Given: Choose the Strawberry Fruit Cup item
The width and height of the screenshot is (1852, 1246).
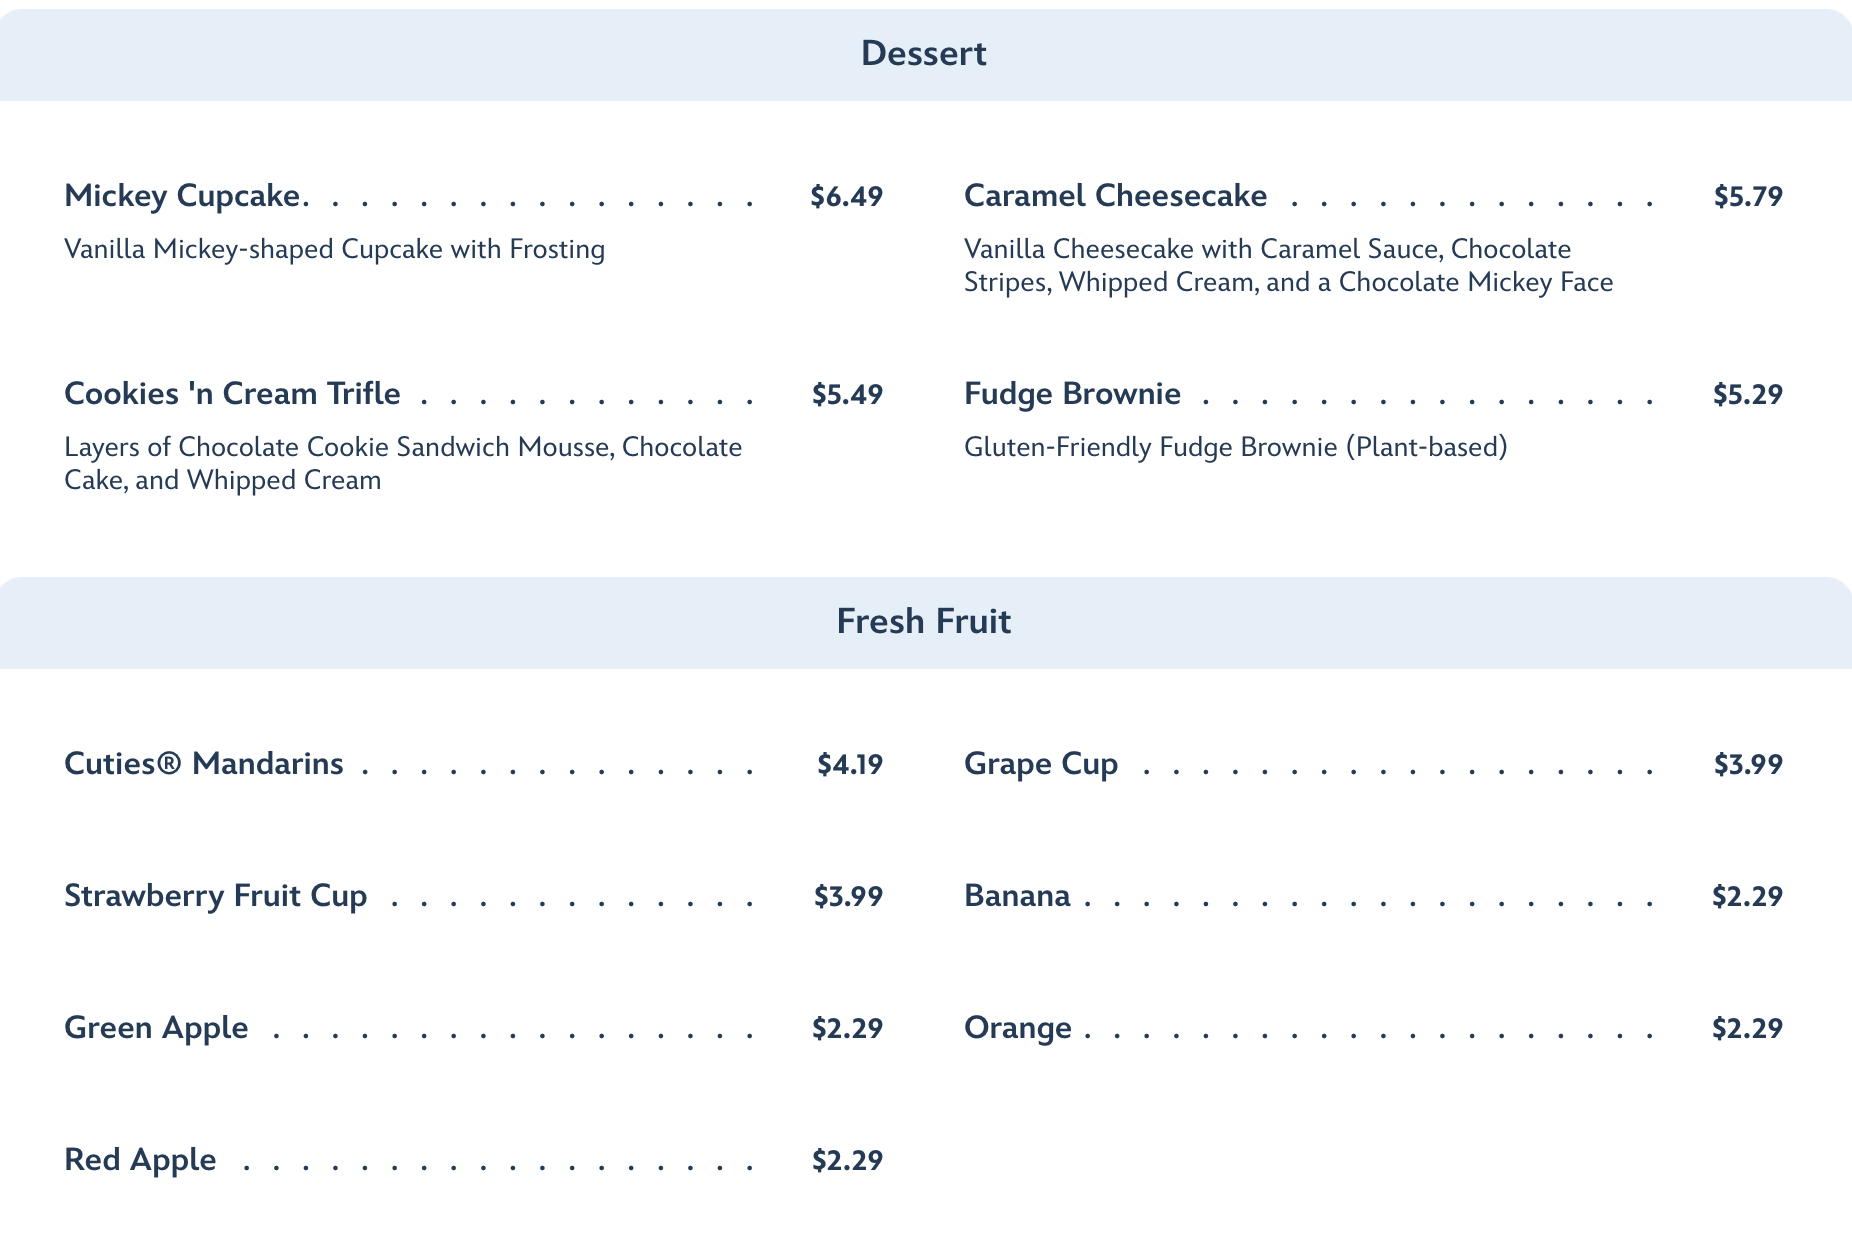Looking at the screenshot, I should (216, 896).
